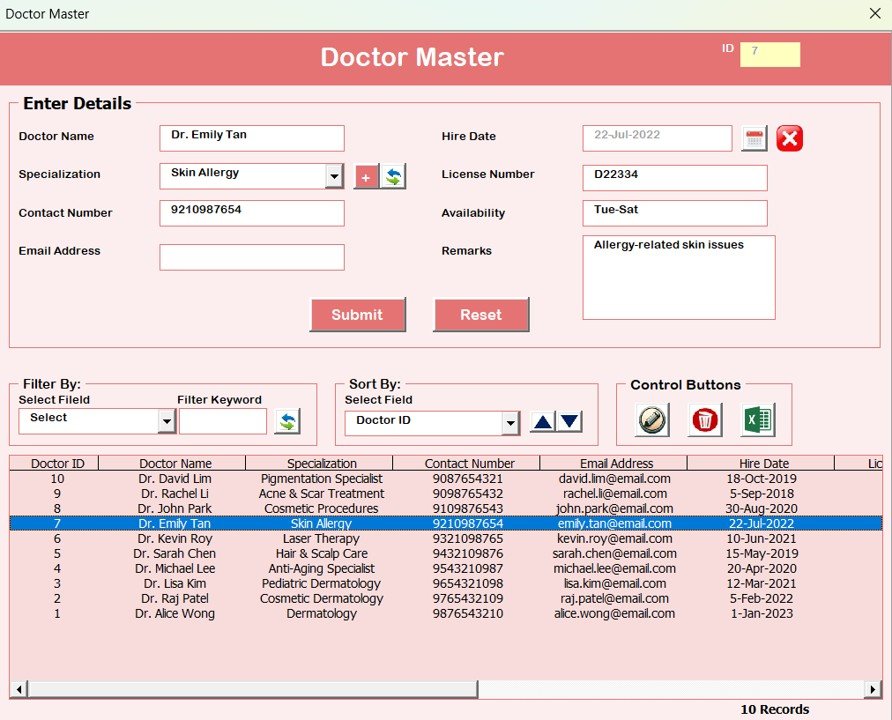Image resolution: width=892 pixels, height=720 pixels.
Task: Select the Dr. Sarah Chen row
Action: point(446,553)
